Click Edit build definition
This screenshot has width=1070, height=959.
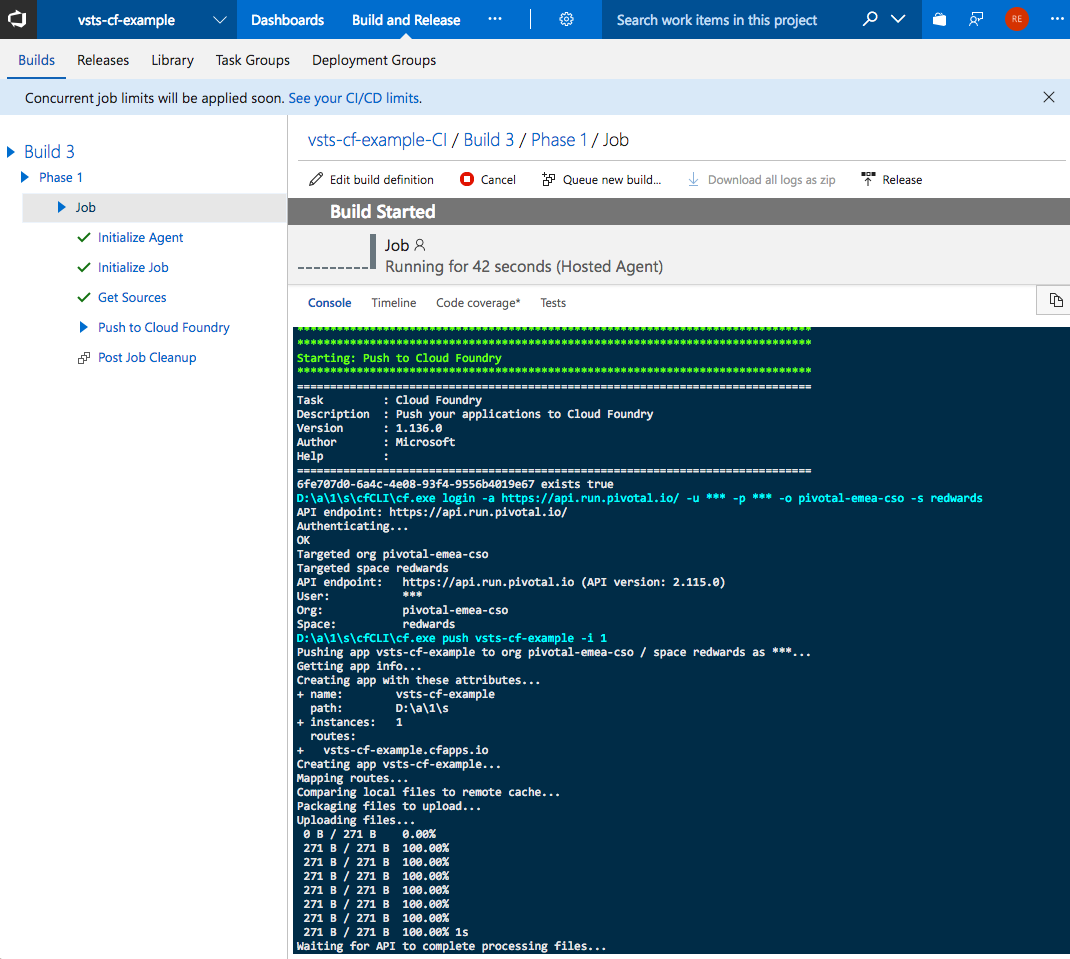[x=371, y=180]
